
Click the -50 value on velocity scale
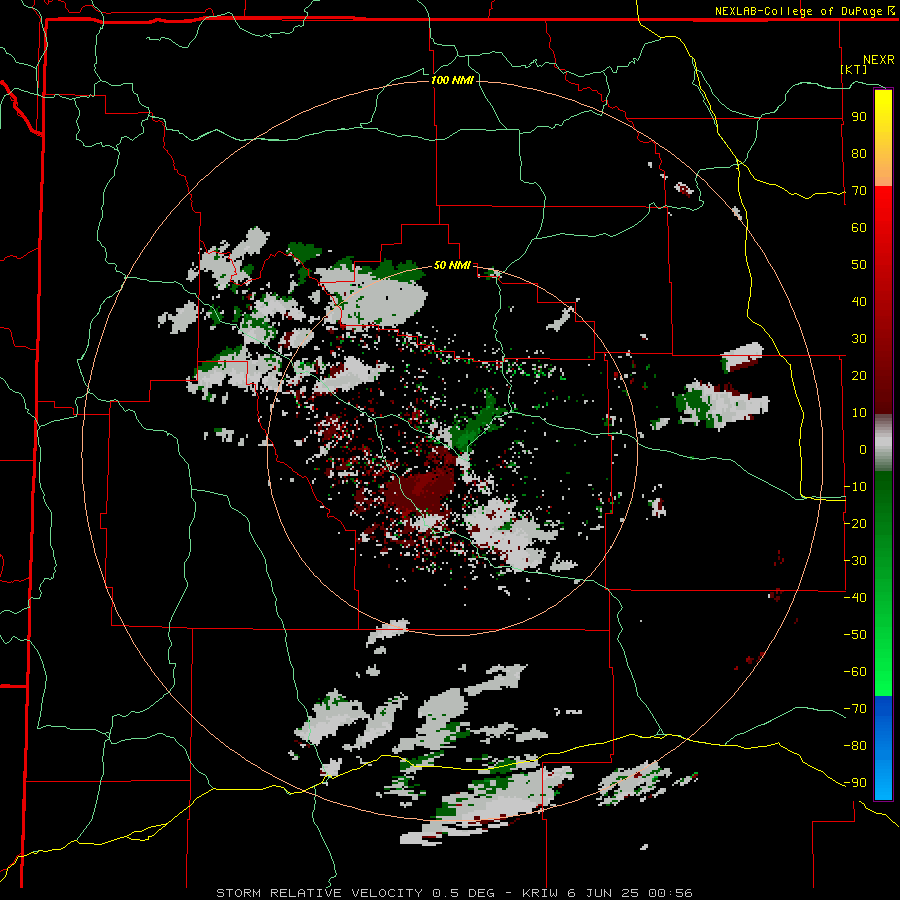855,635
